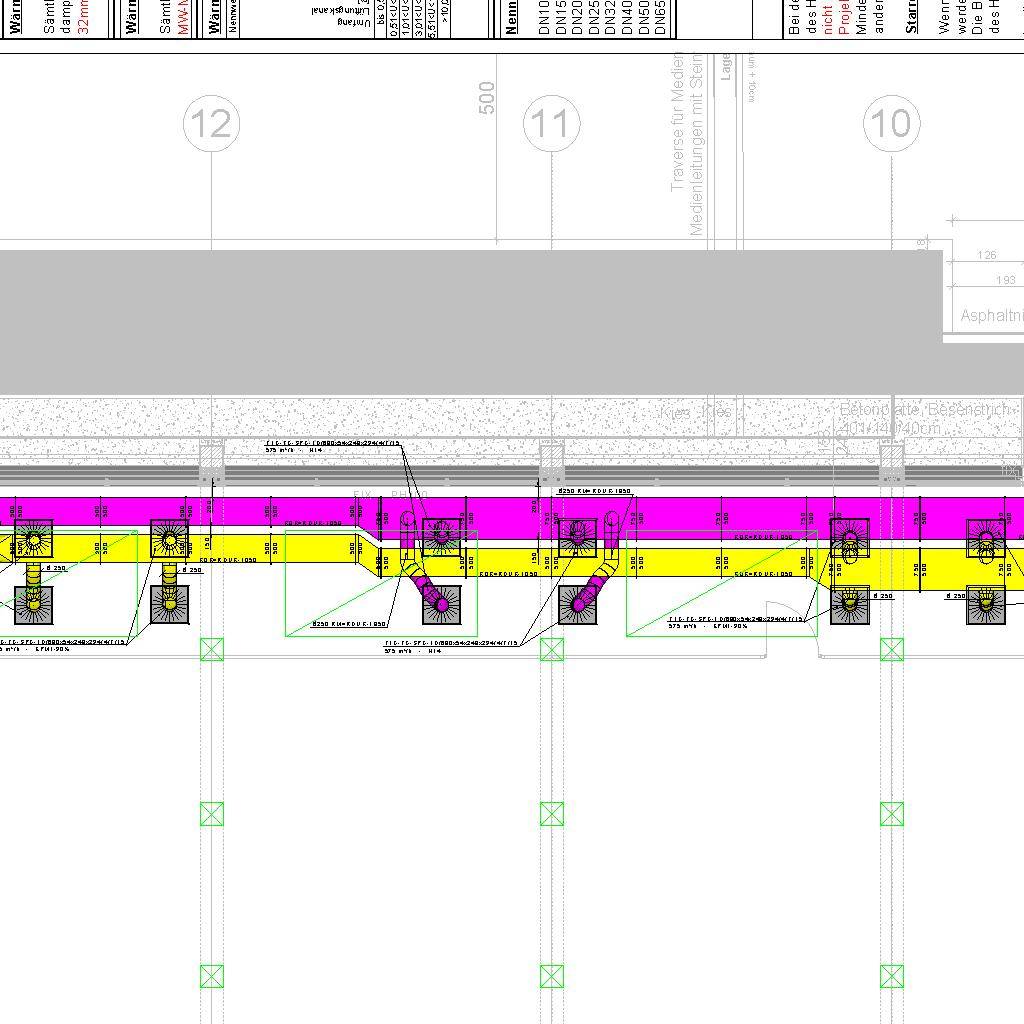Select the "Kies Kies" gravel label
1024x1024 pixels.
coord(696,412)
